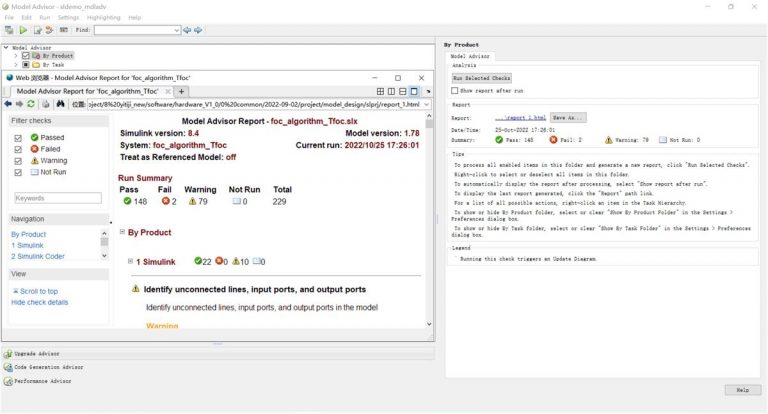This screenshot has height=414, width=768.
Task: Click the Find next right arrow
Action: coord(198,30)
